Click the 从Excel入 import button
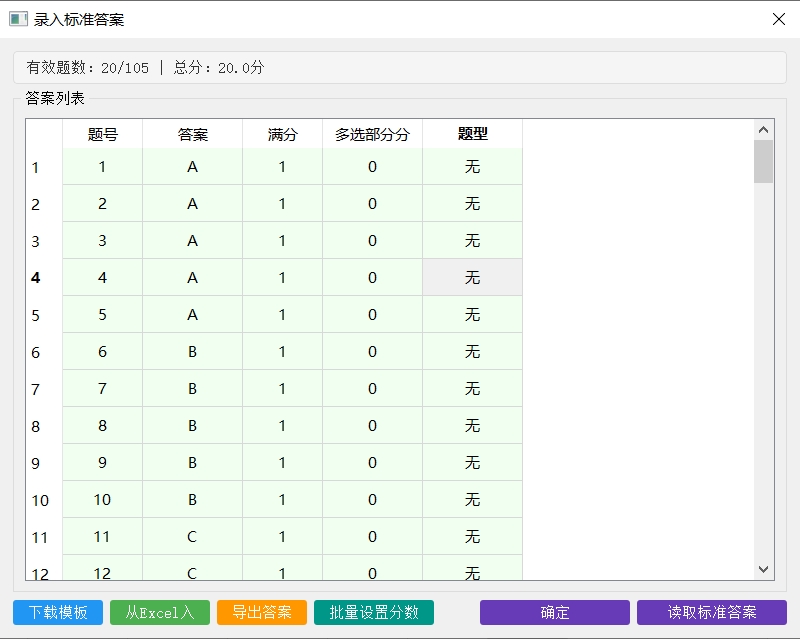 coord(159,613)
